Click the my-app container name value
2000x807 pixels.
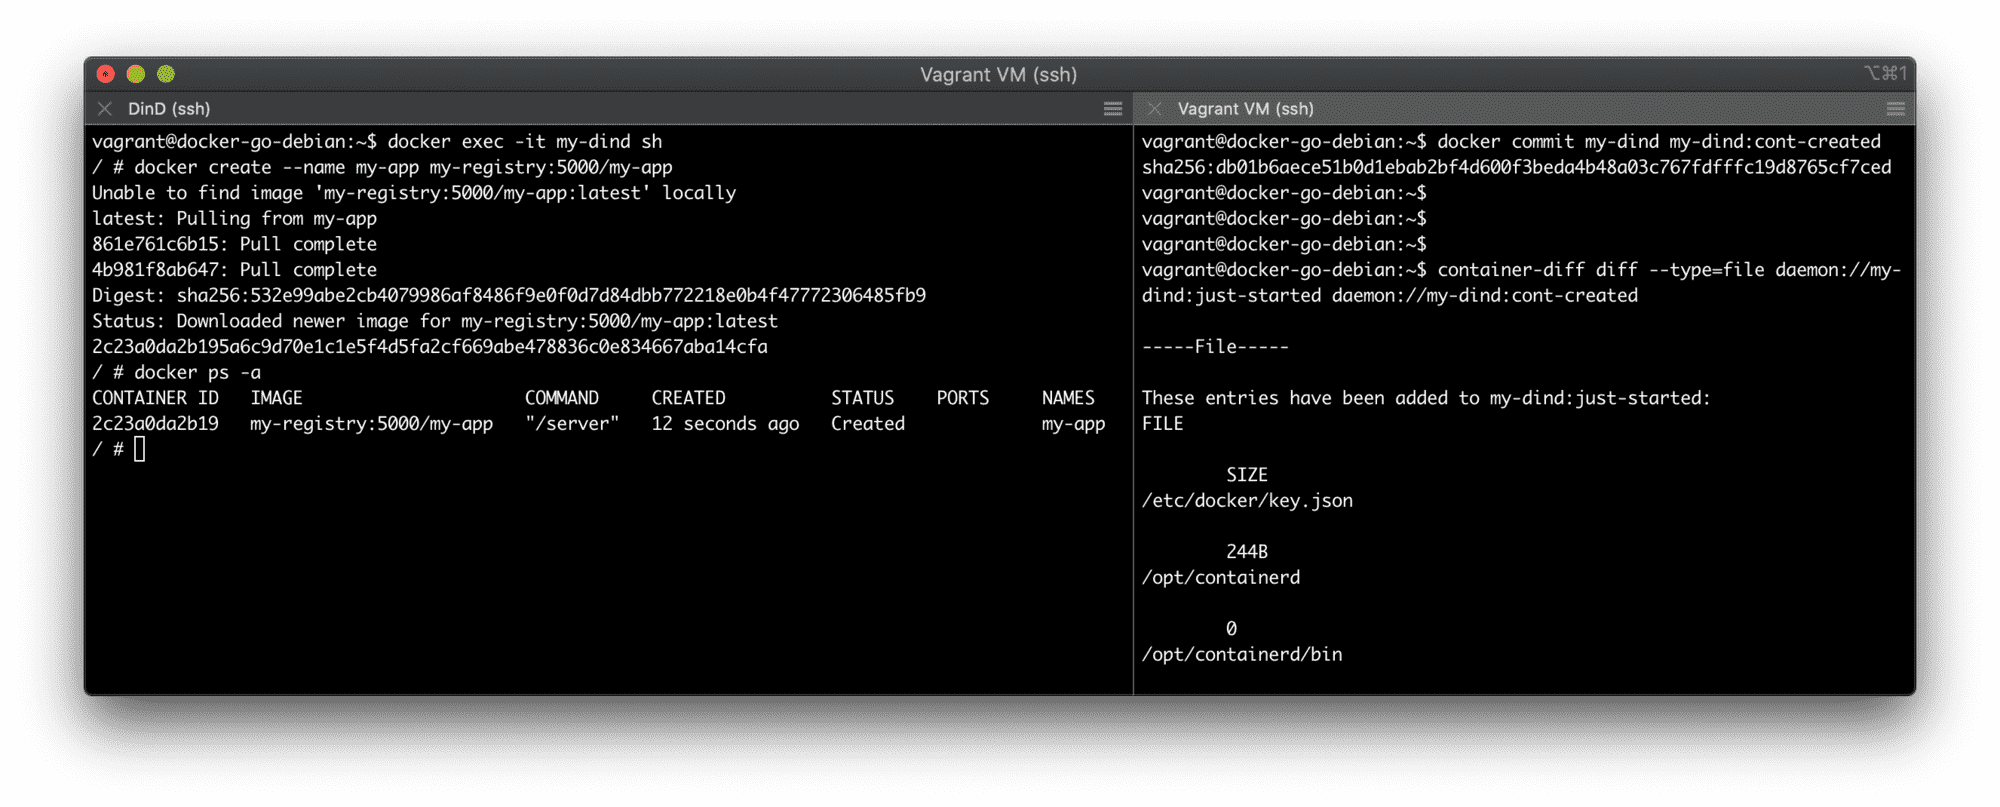[1073, 424]
